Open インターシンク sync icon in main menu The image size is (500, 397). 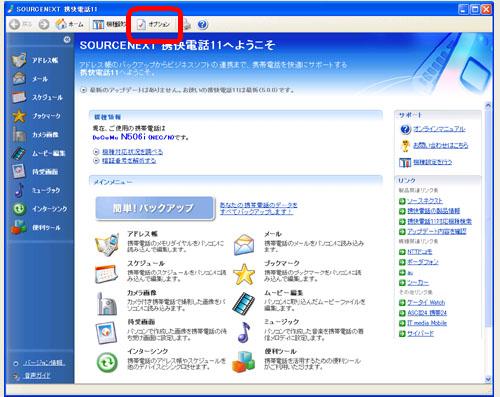[107, 362]
